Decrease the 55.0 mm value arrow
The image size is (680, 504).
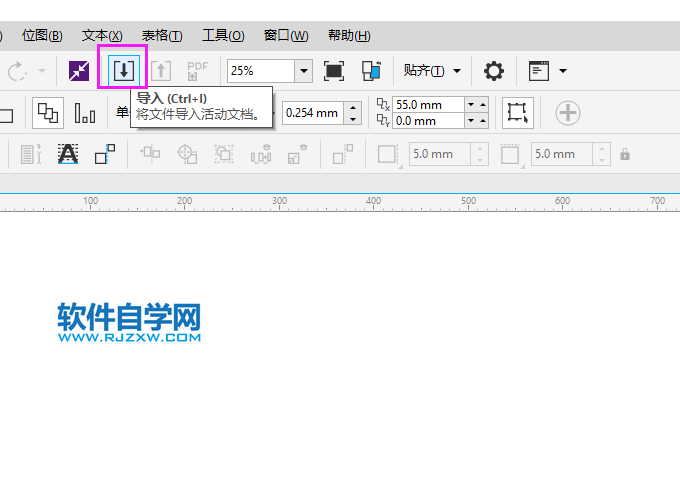click(471, 105)
